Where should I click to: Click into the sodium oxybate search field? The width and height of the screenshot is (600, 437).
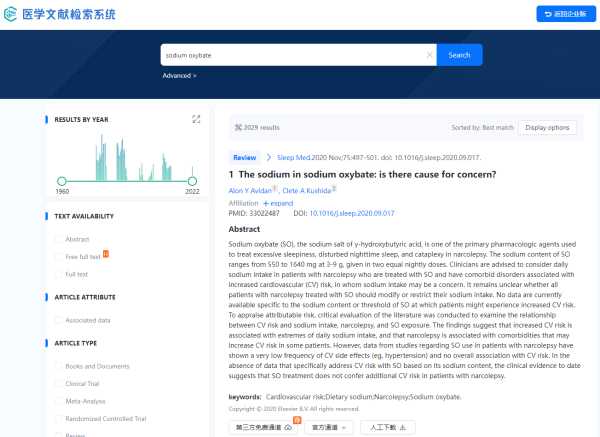click(x=293, y=55)
